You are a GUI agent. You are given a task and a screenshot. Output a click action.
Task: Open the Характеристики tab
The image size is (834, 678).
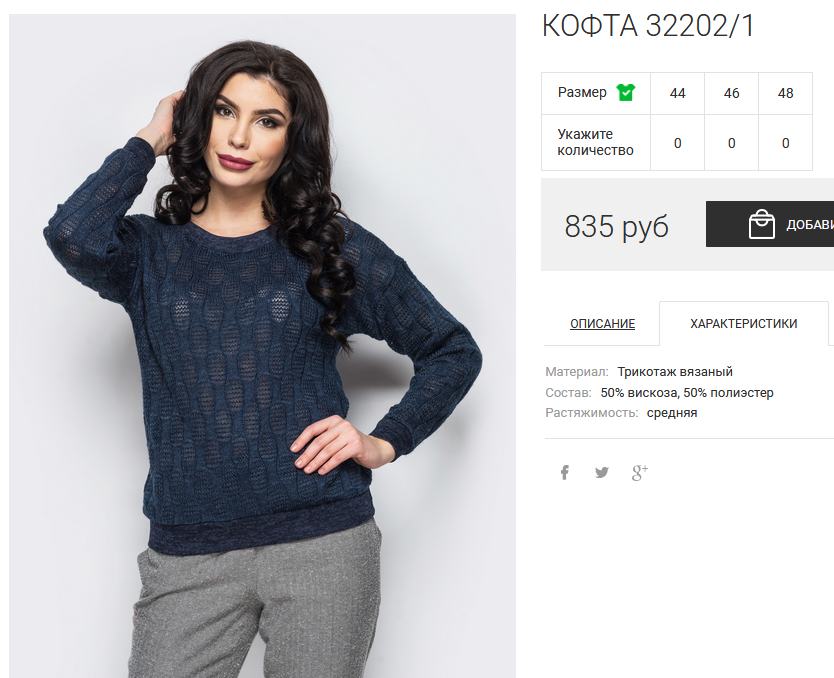pos(744,323)
